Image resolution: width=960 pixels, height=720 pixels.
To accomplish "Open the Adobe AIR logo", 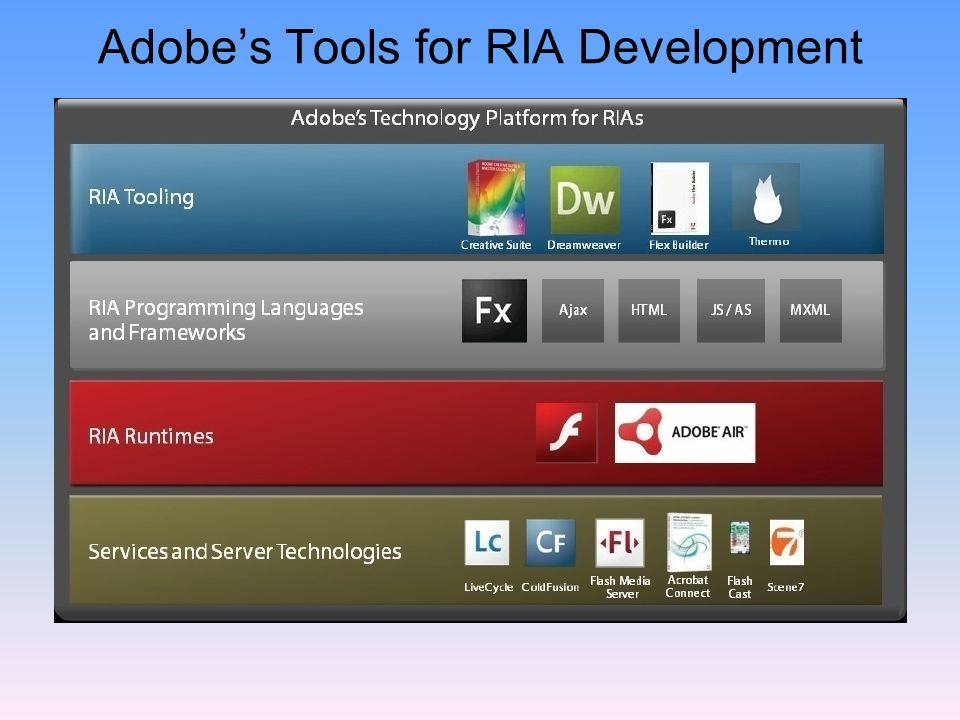I will click(x=685, y=433).
